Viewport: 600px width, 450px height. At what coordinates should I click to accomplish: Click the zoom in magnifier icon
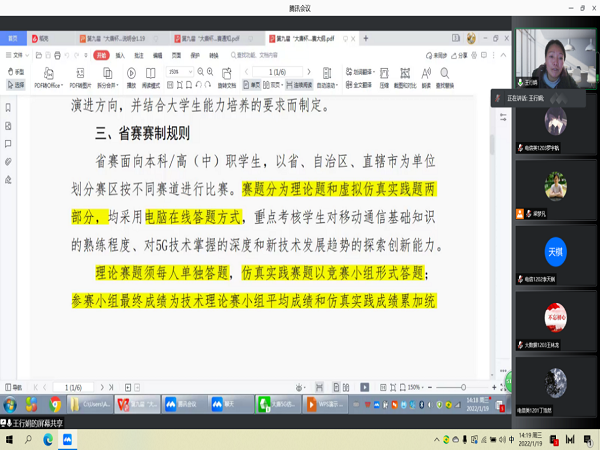coord(210,72)
